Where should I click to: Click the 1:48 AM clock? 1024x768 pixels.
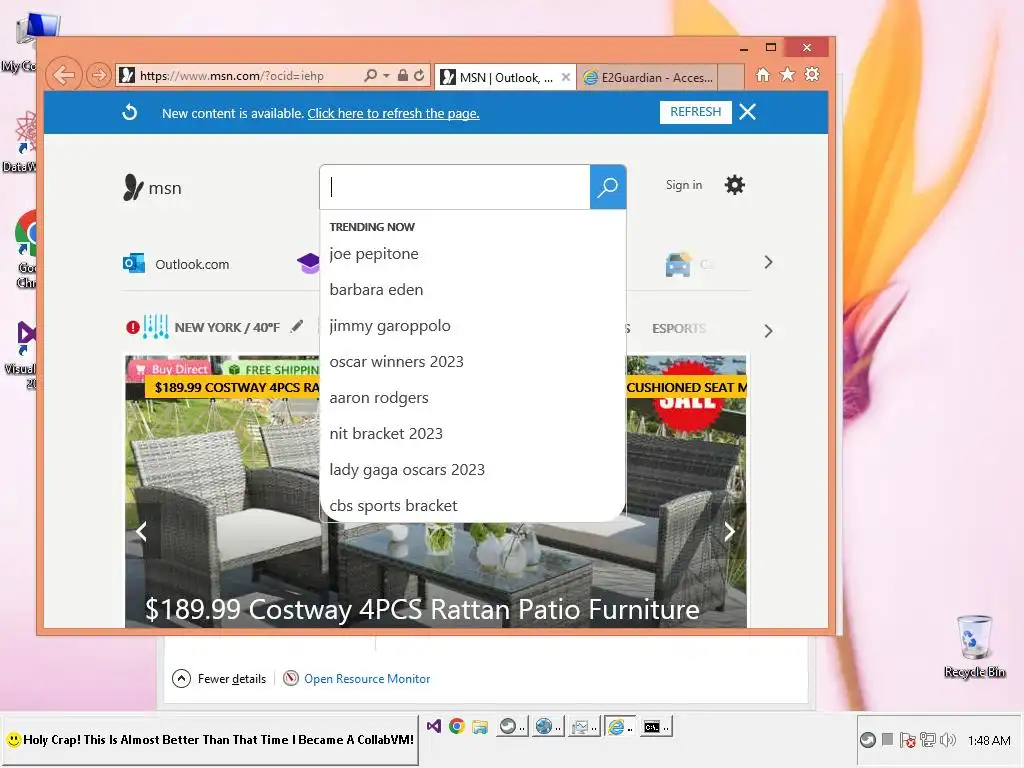[x=989, y=740]
